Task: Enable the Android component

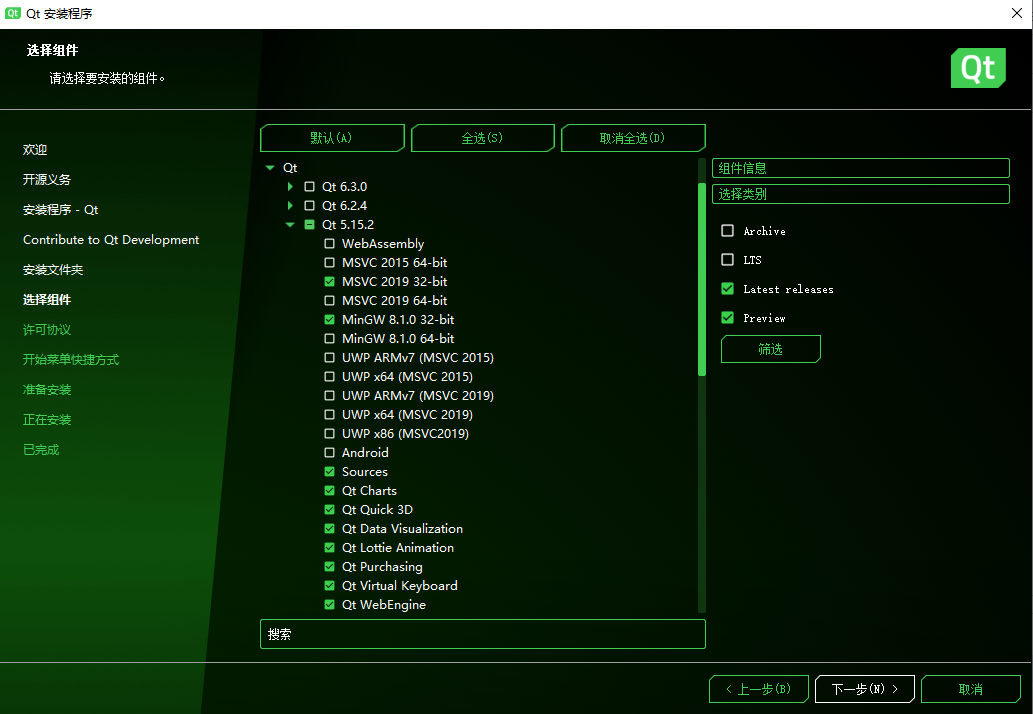Action: pos(330,452)
